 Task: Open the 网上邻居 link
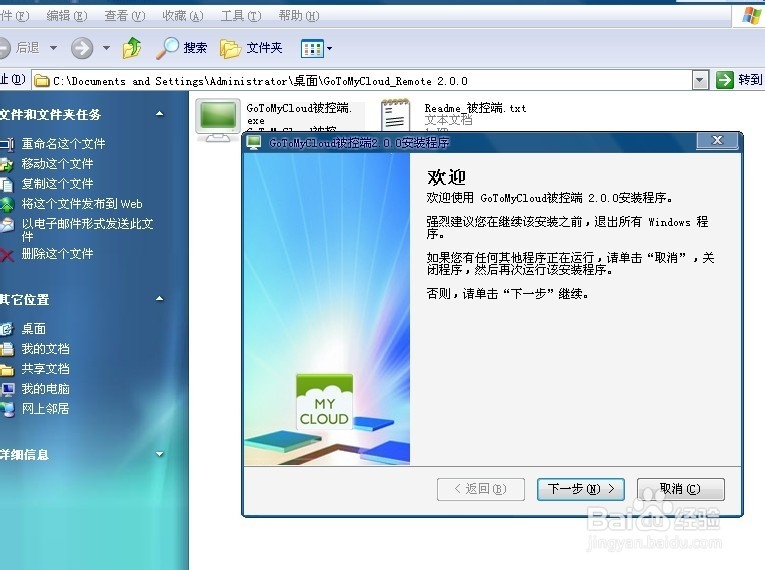[45, 409]
